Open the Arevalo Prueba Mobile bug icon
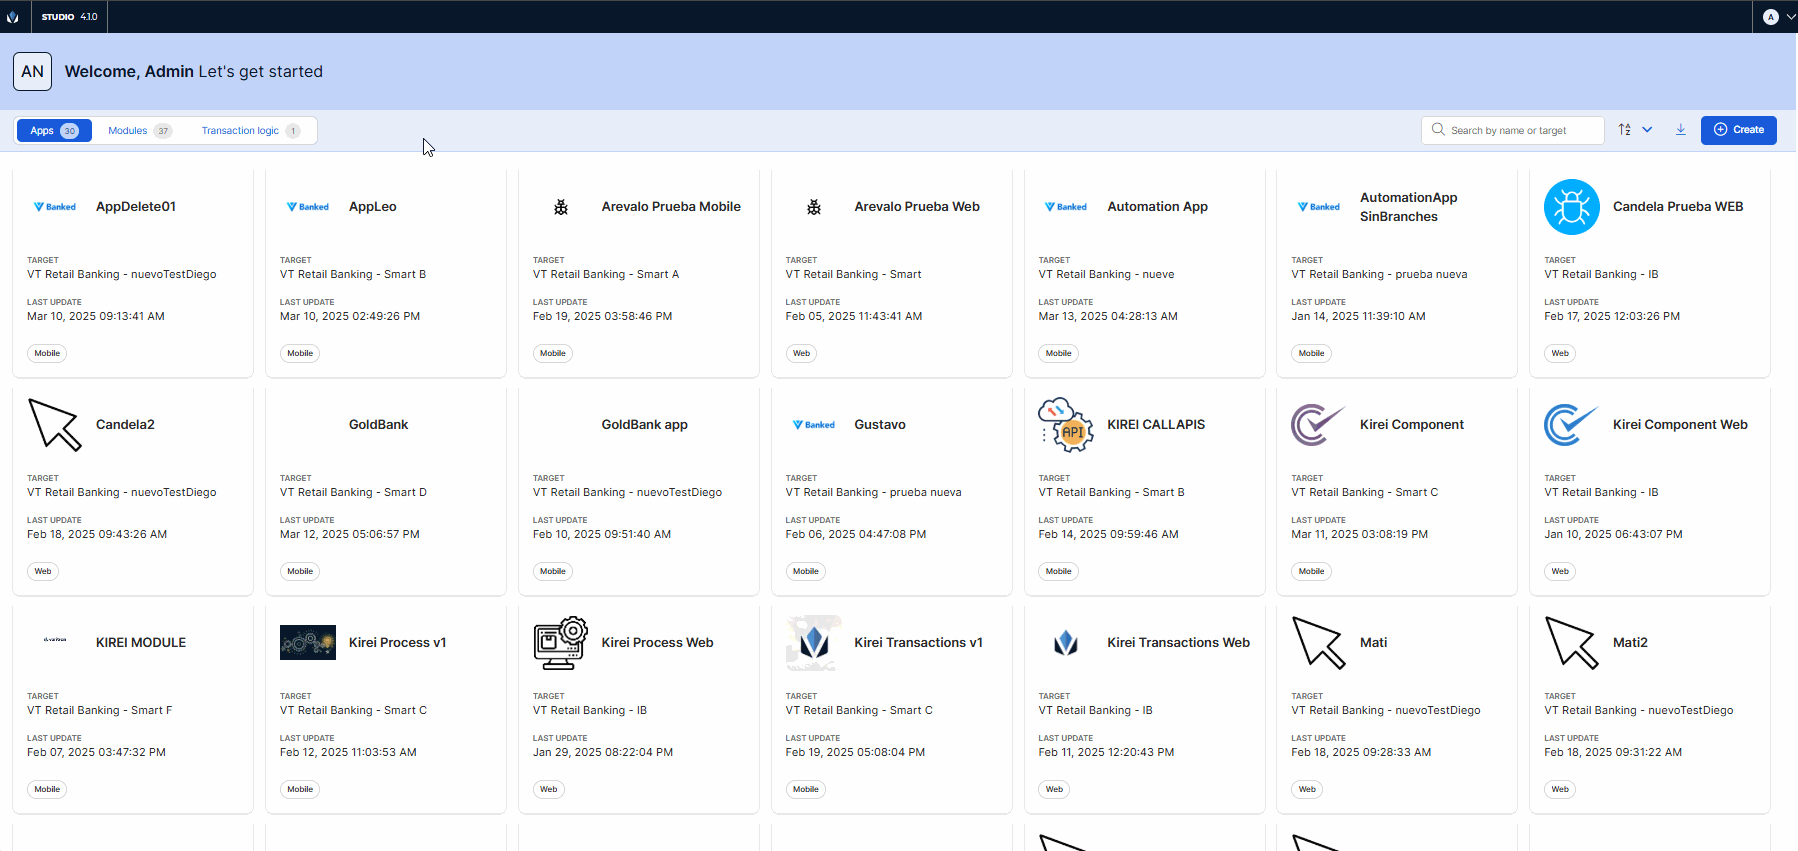 tap(561, 207)
